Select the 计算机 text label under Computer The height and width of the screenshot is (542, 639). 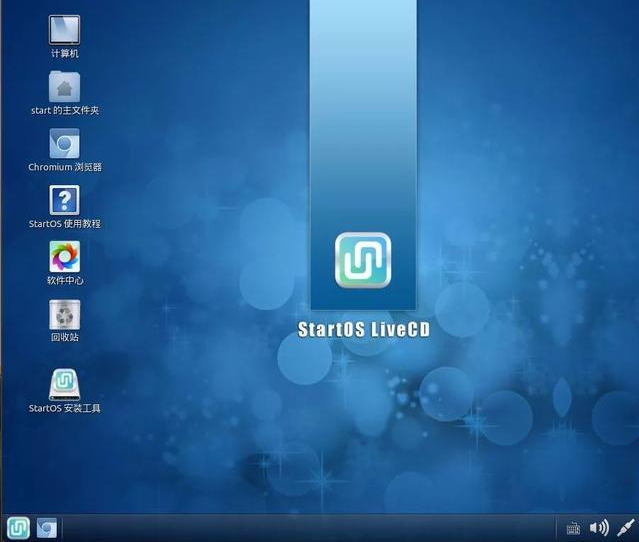click(x=64, y=54)
